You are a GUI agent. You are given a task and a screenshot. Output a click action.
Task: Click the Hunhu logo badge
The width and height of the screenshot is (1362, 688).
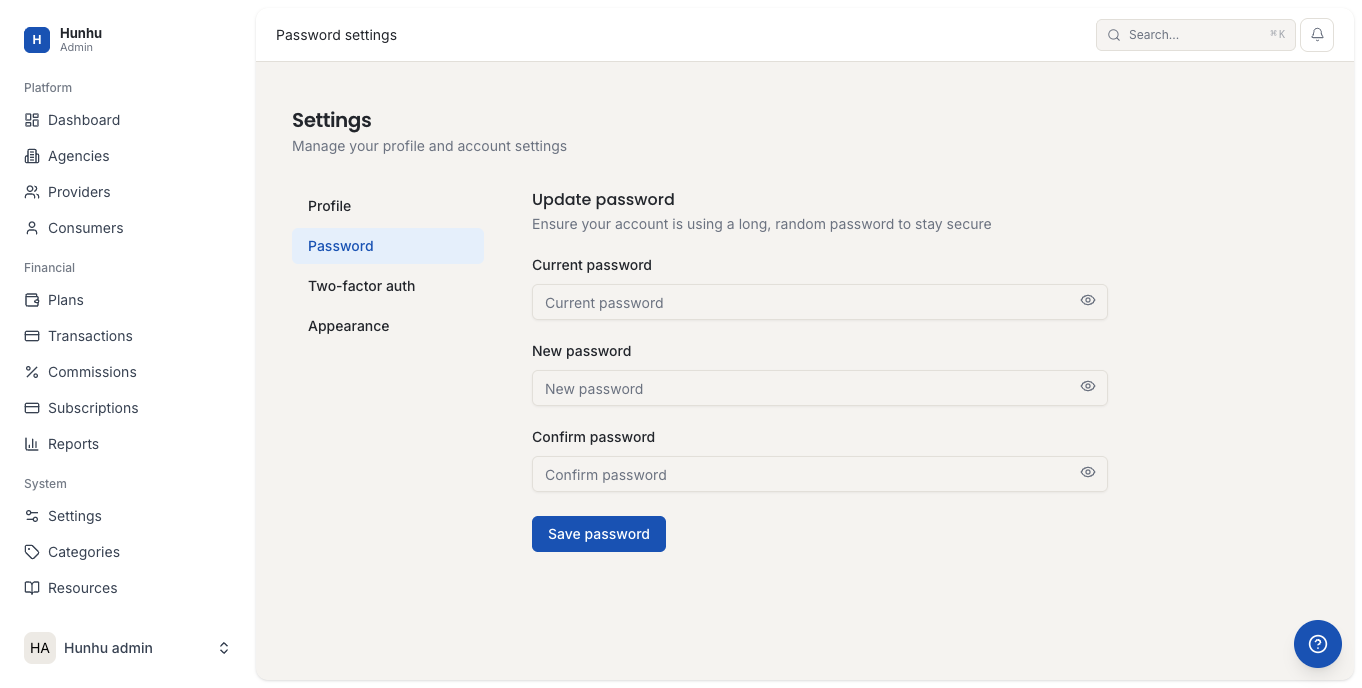(37, 40)
